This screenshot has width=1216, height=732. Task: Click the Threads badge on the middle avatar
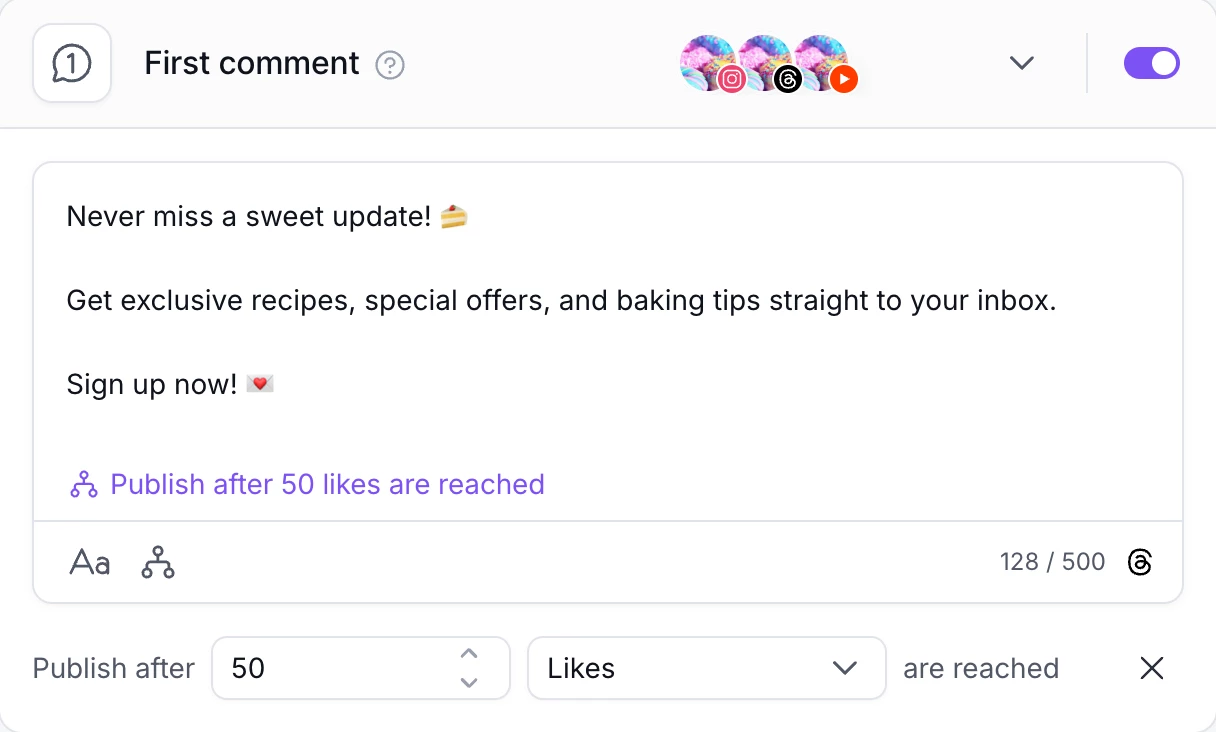[x=787, y=80]
